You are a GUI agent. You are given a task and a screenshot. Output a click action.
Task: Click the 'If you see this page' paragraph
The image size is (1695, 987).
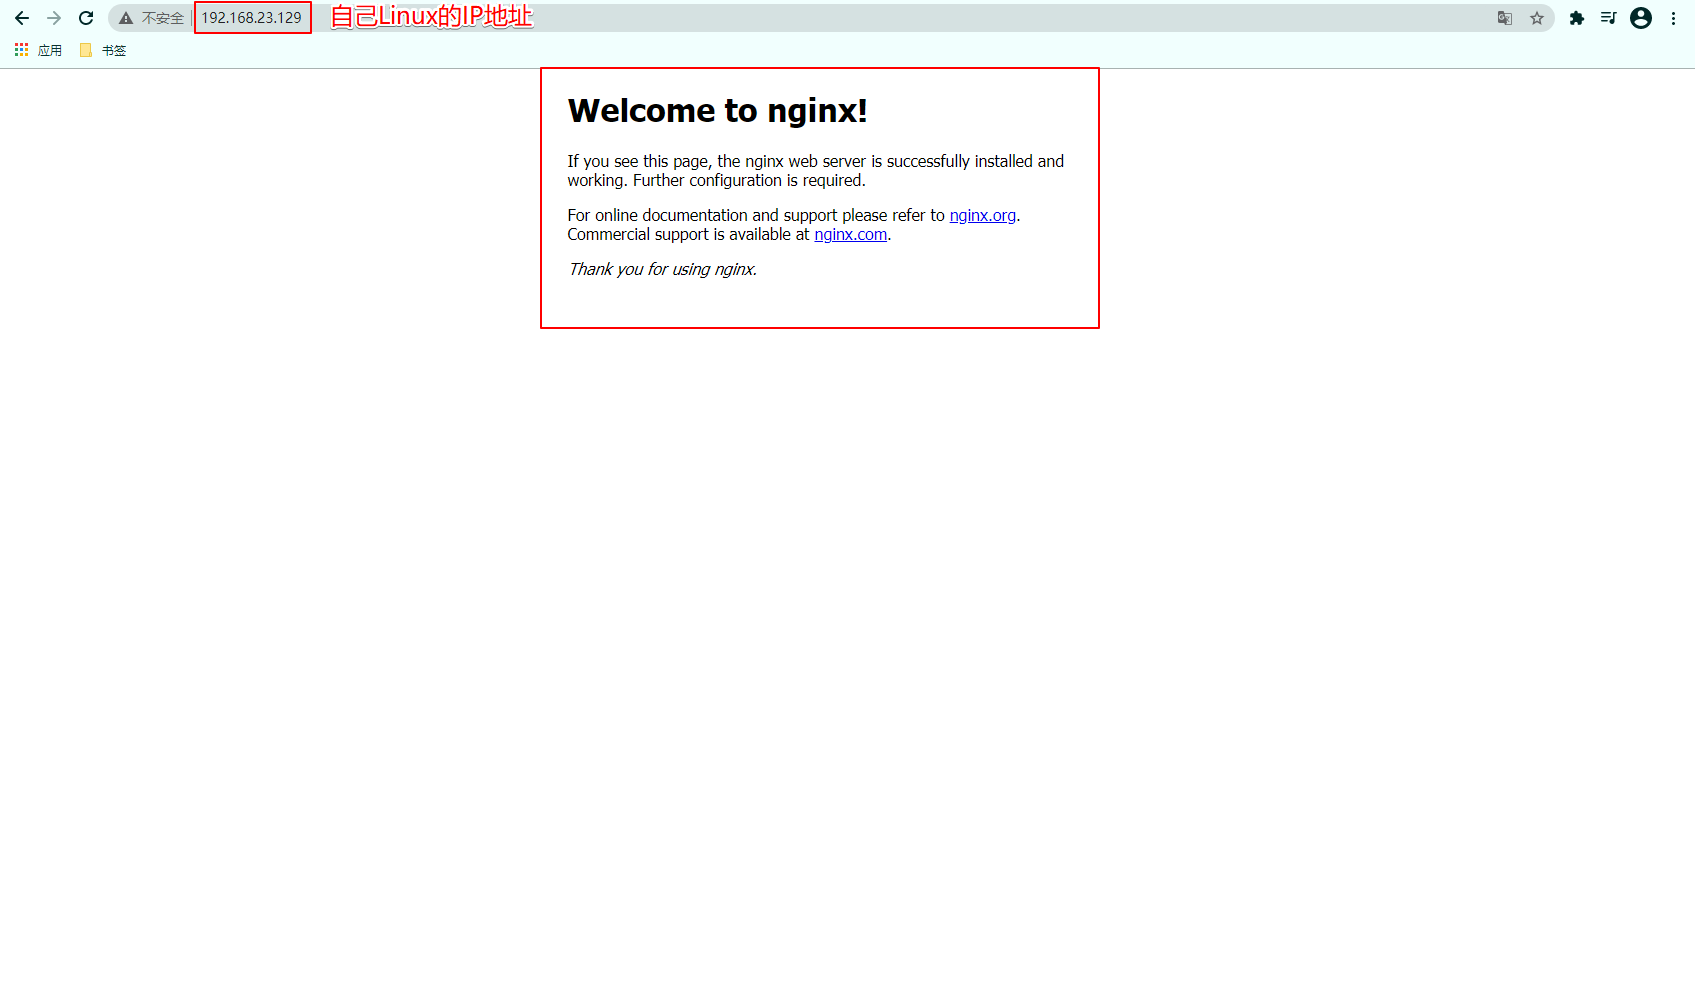coord(816,171)
